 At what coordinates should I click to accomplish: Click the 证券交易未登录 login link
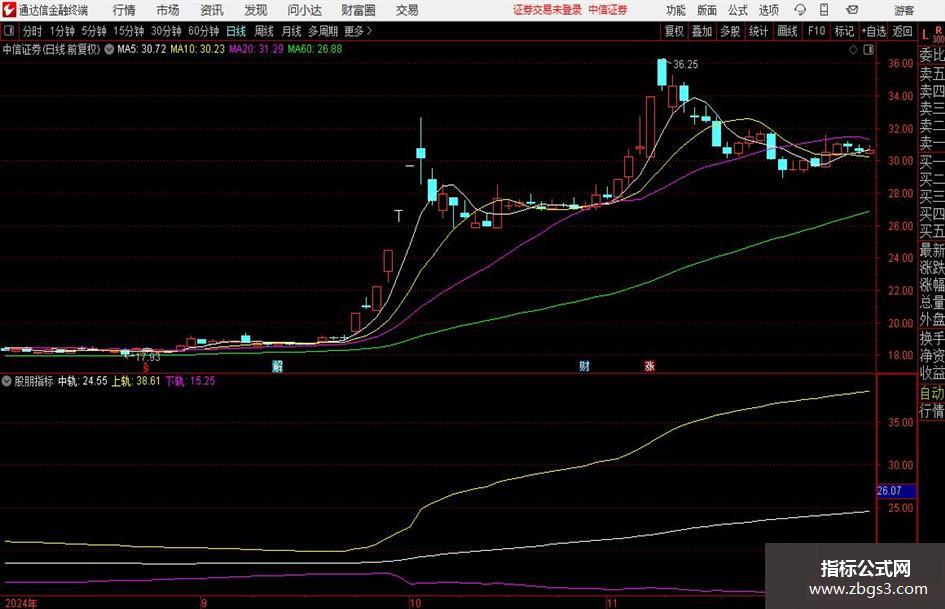tap(547, 10)
